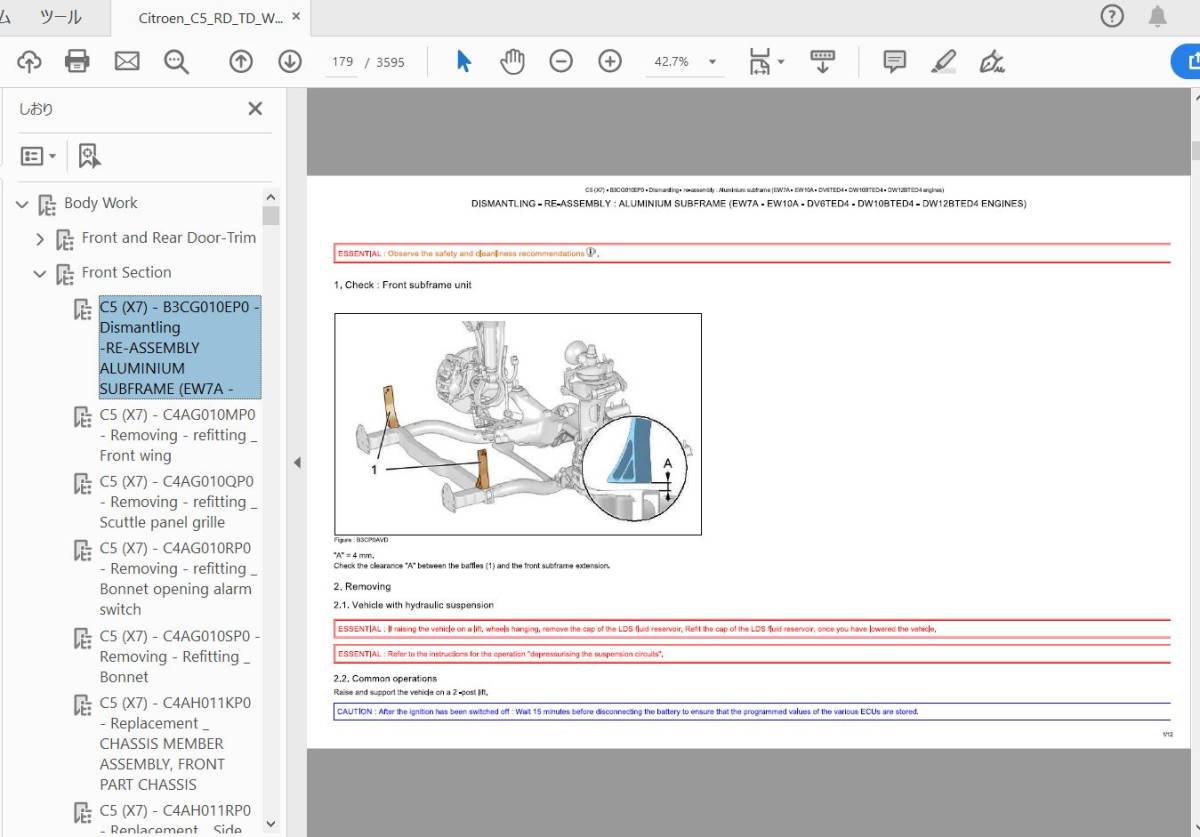Zoom out with minus button

click(561, 62)
